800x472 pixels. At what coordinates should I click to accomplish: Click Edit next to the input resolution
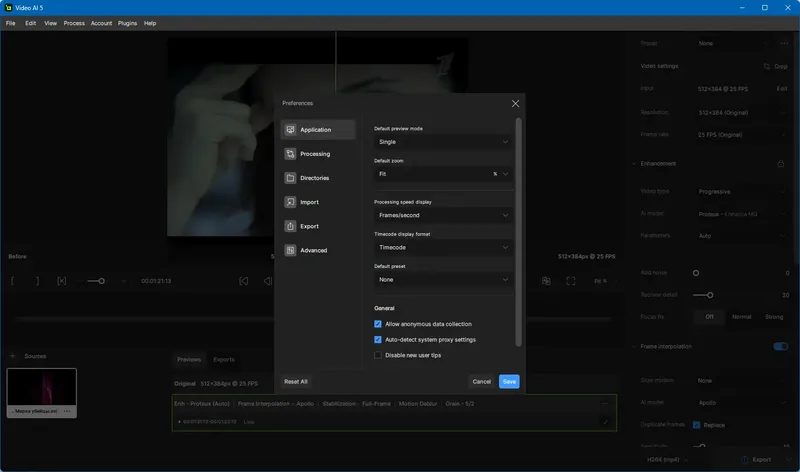pyautogui.click(x=782, y=89)
